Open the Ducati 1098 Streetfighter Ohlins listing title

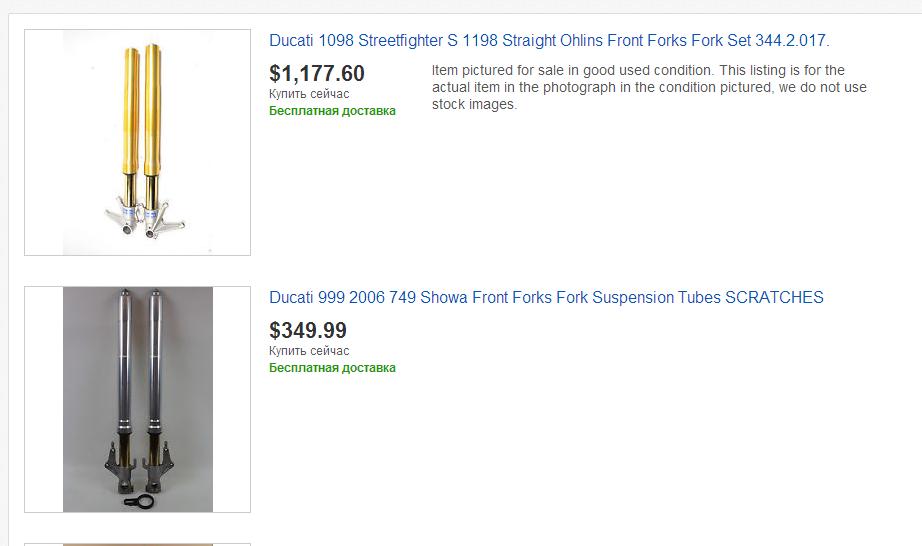pyautogui.click(x=549, y=41)
